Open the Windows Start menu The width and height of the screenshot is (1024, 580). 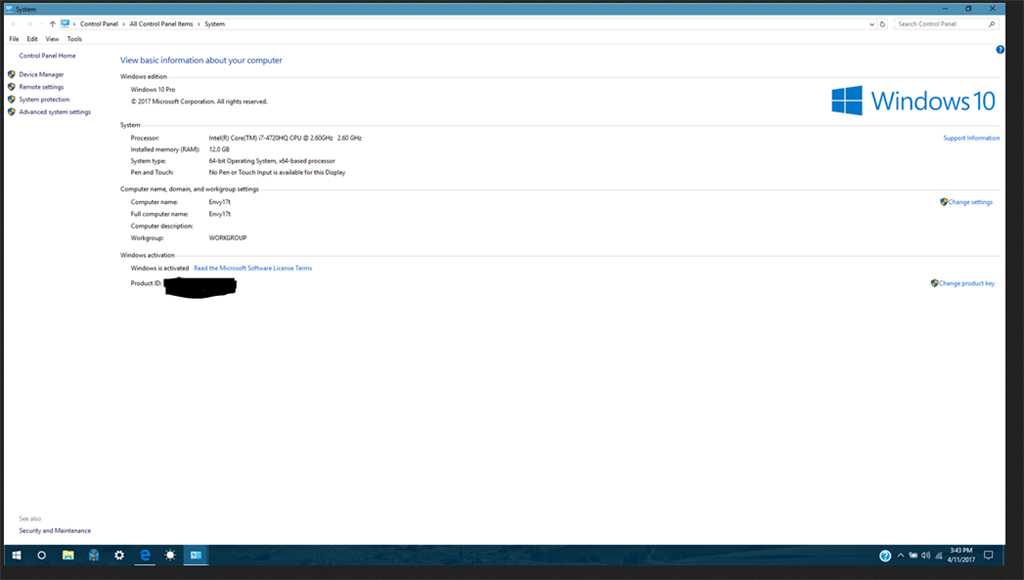point(16,555)
